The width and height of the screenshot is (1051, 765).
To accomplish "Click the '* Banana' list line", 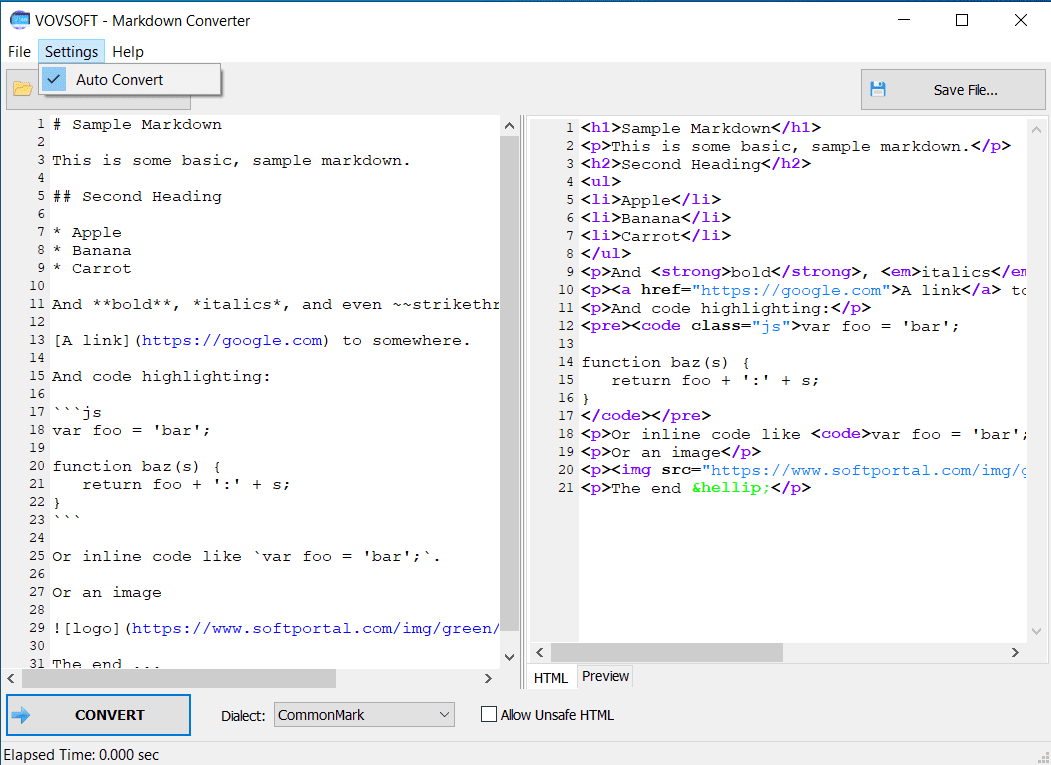I will tap(92, 251).
